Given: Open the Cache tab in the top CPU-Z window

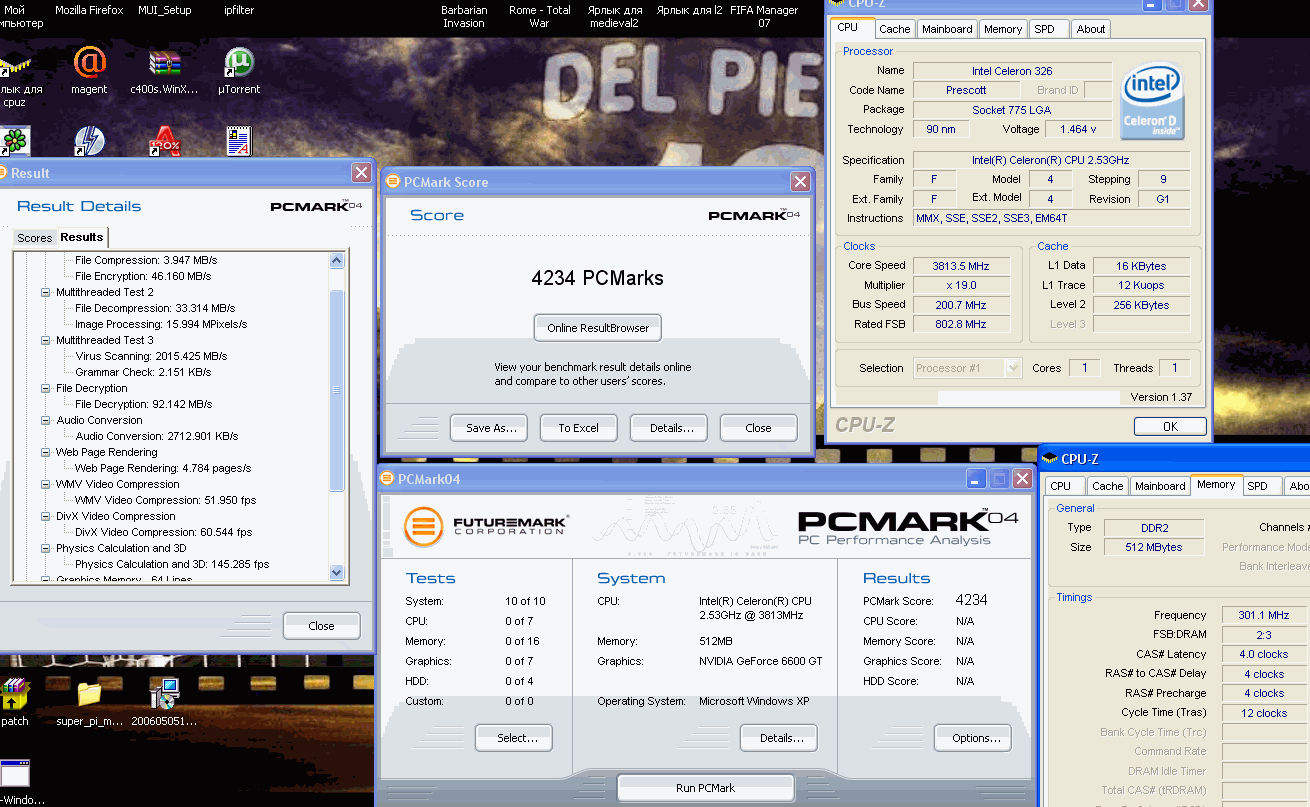Looking at the screenshot, I should [x=895, y=29].
